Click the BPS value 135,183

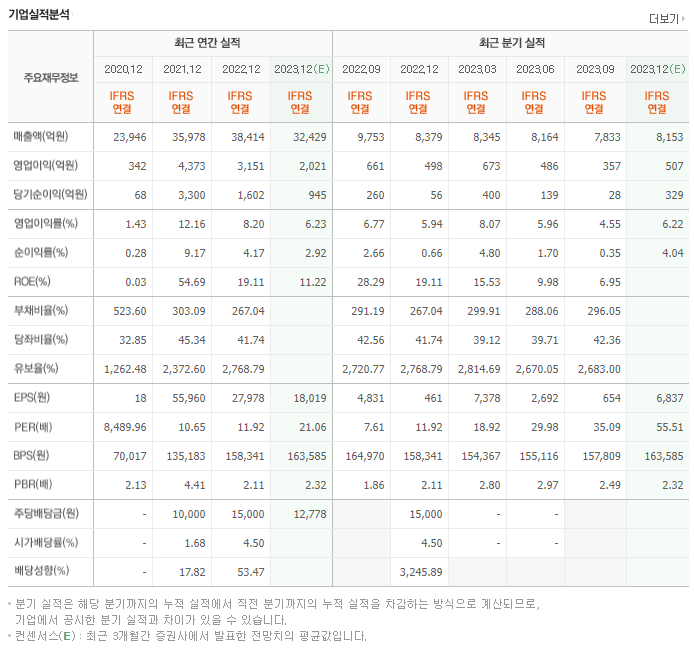(x=186, y=456)
